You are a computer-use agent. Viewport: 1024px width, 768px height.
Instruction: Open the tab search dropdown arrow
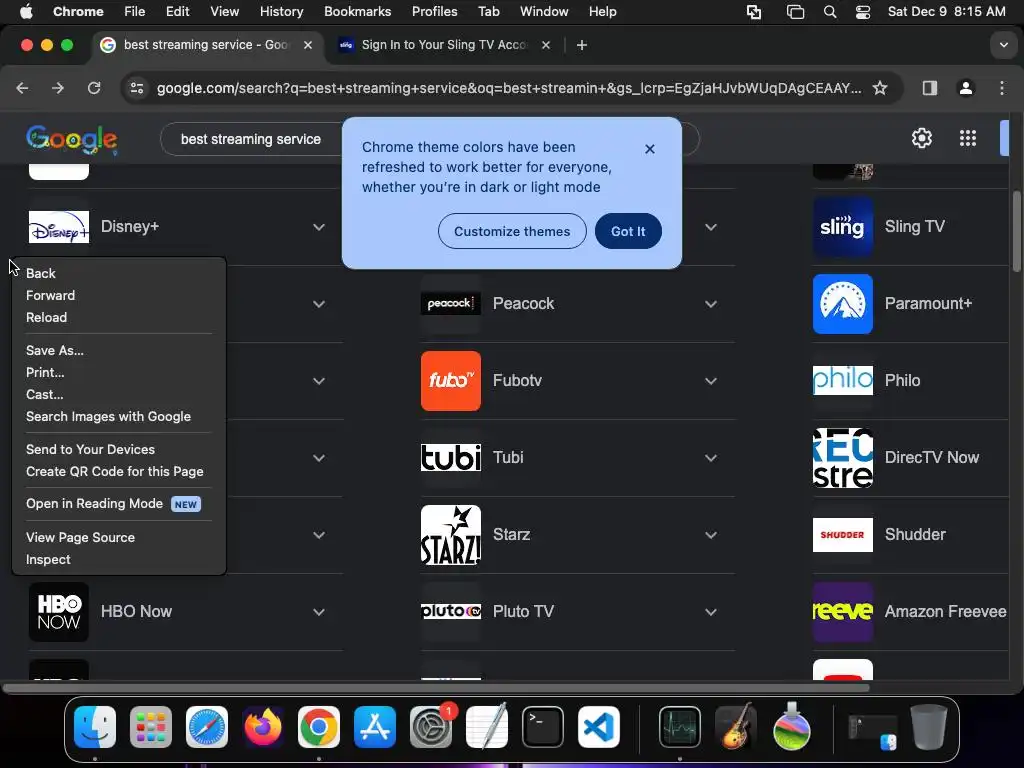point(1003,45)
